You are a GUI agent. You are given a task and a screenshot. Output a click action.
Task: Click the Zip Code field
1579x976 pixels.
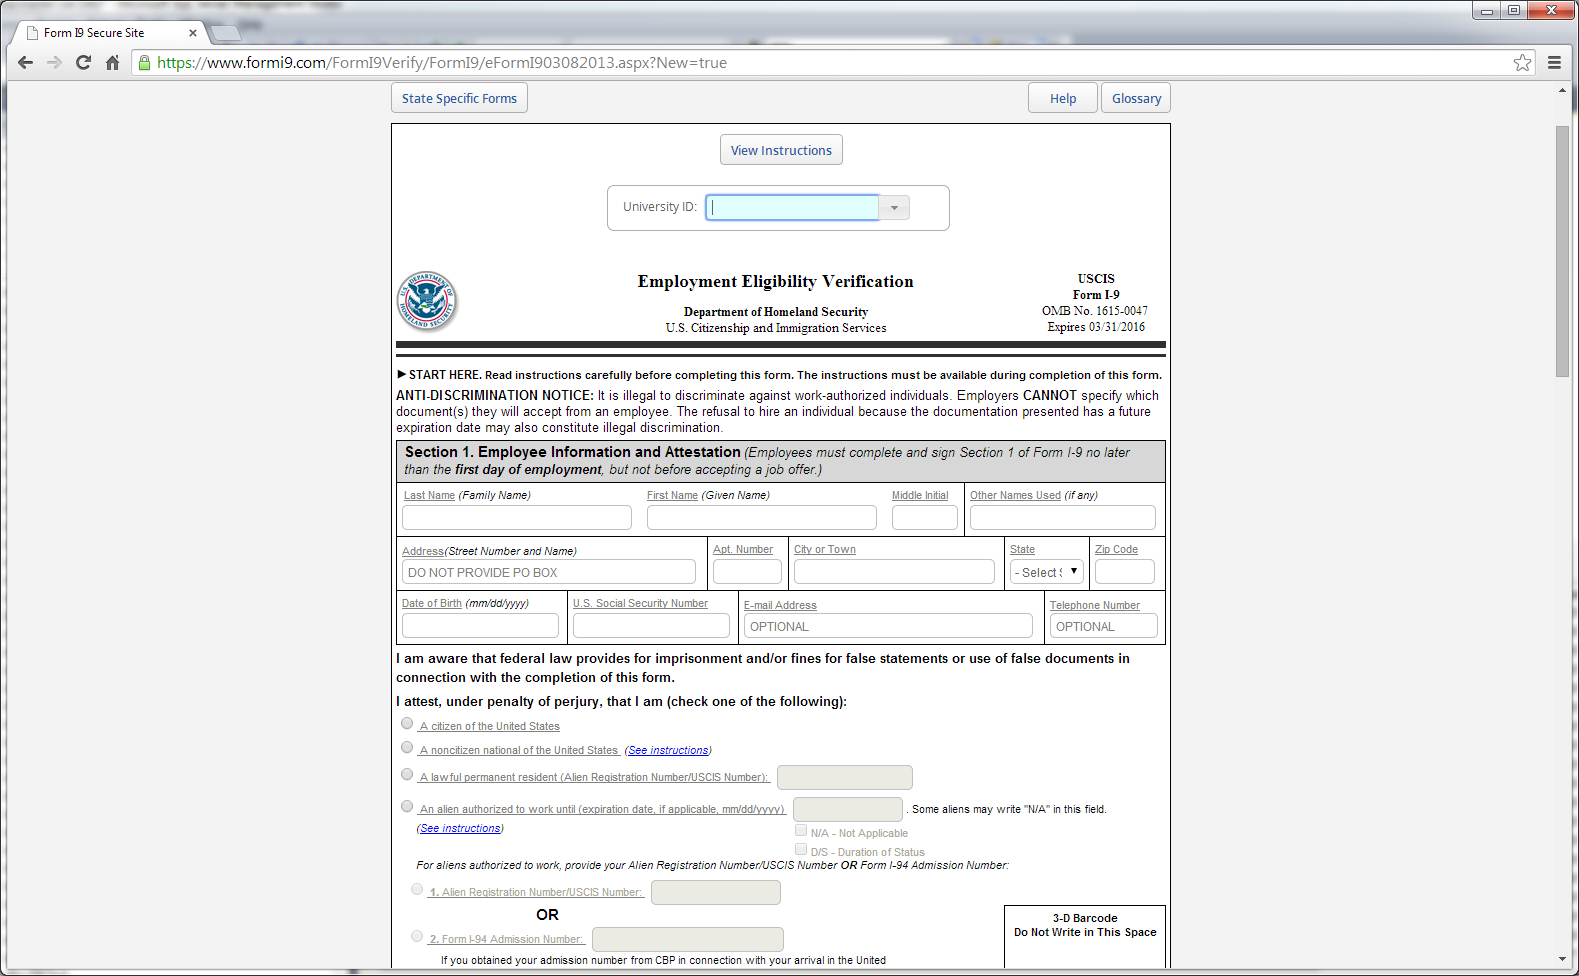[x=1125, y=572]
